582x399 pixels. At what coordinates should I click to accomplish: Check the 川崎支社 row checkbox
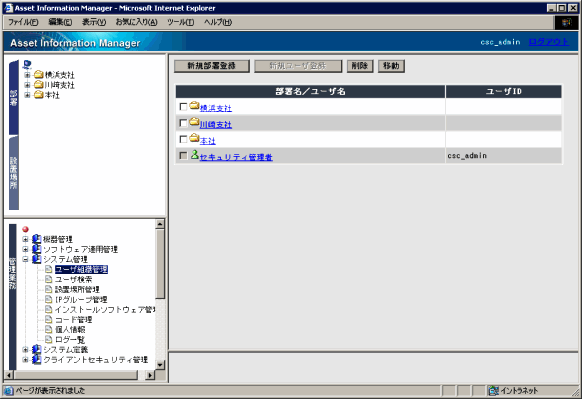coord(183,123)
